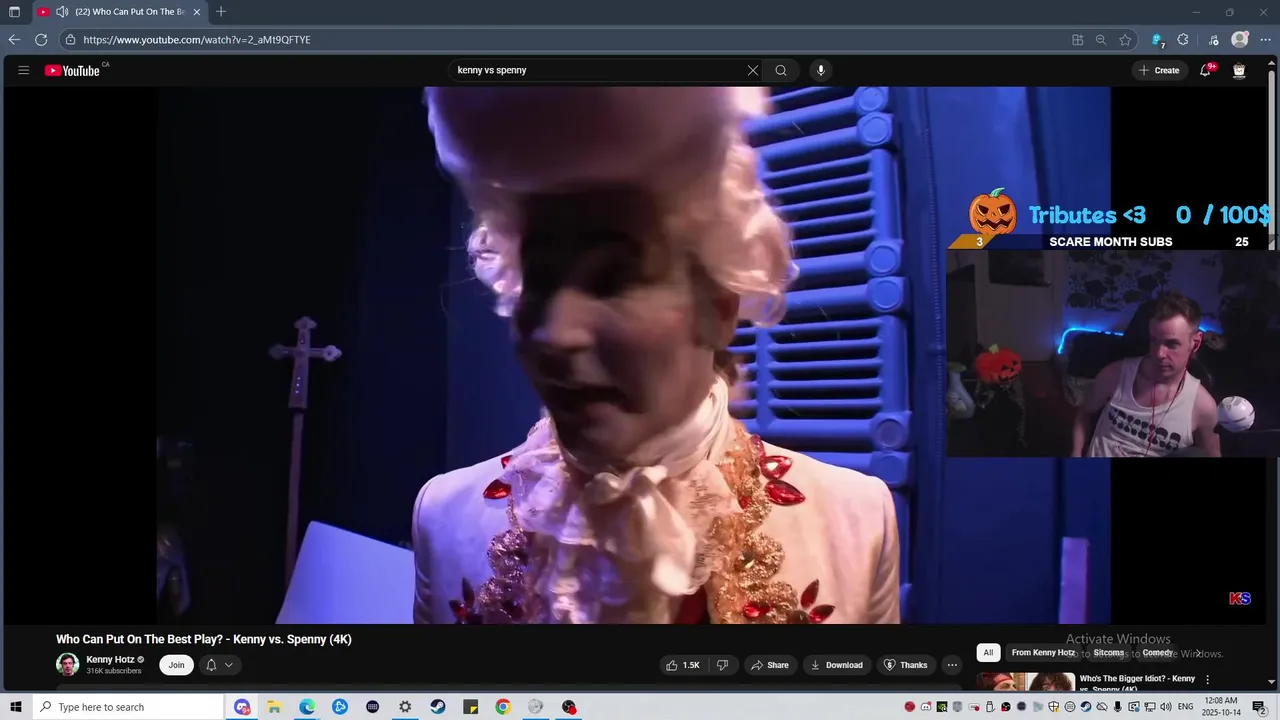Select the 'Sitcoms' filter chip
1280x720 pixels.
coord(1108,653)
